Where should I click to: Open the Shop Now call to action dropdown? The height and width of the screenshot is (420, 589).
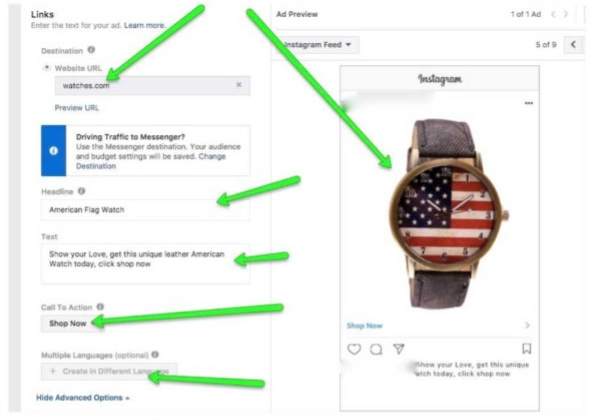[68, 323]
